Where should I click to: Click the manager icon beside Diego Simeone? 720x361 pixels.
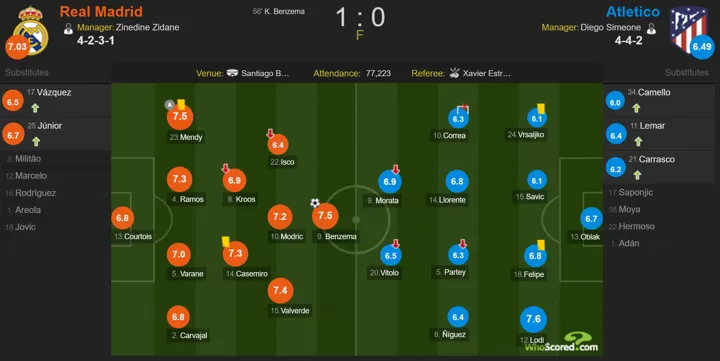coord(651,28)
